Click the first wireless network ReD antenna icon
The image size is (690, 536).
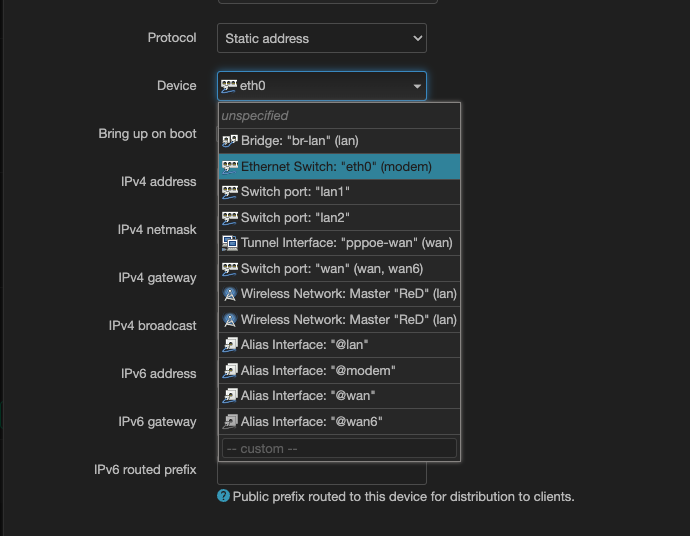[x=230, y=294]
